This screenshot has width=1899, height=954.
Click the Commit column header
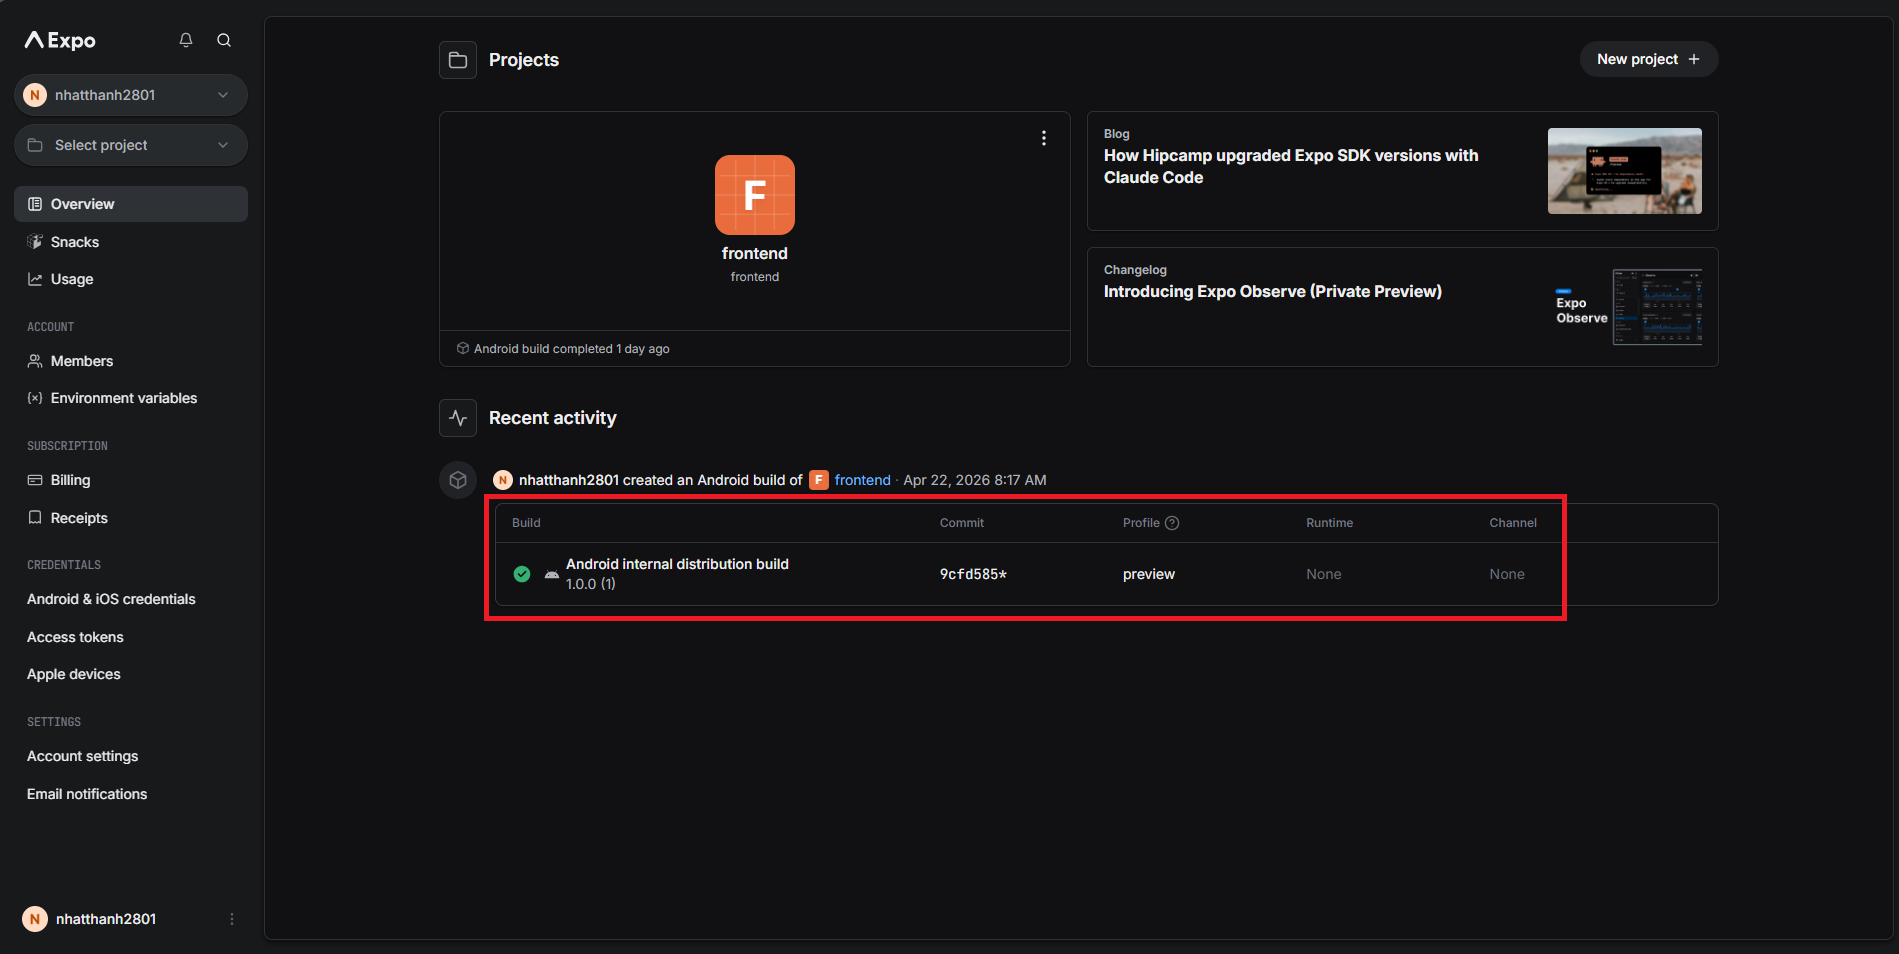(962, 523)
